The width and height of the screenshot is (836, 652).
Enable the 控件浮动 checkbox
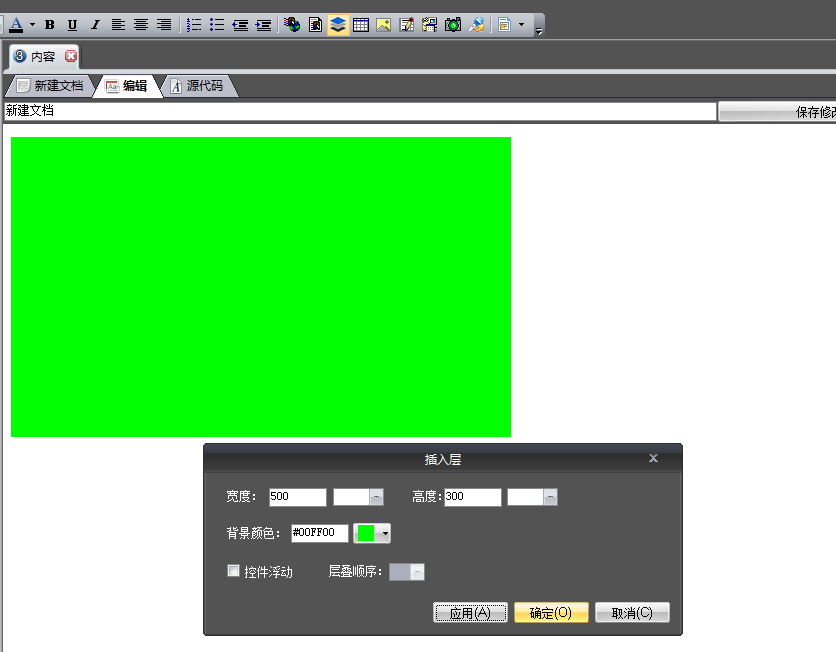pyautogui.click(x=234, y=571)
